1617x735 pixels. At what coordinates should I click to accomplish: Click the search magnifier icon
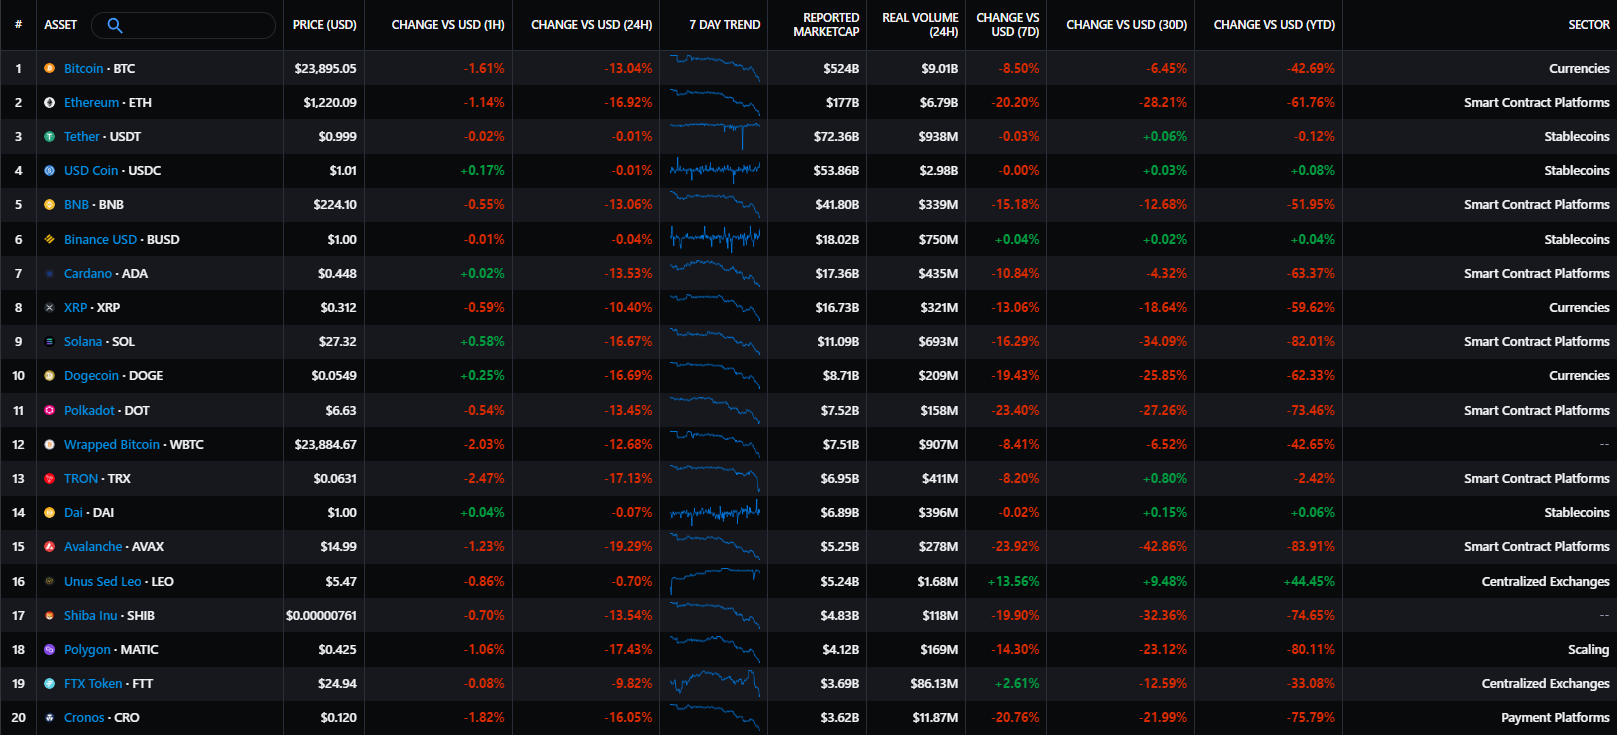point(114,25)
